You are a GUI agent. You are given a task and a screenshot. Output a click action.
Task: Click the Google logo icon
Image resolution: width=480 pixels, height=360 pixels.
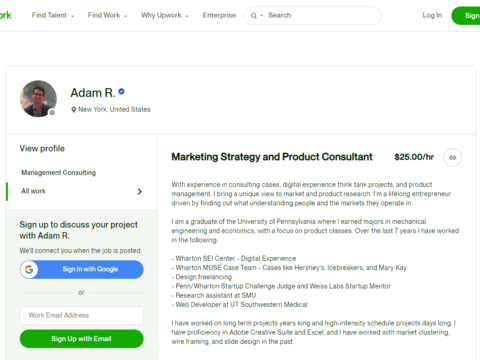coord(29,269)
